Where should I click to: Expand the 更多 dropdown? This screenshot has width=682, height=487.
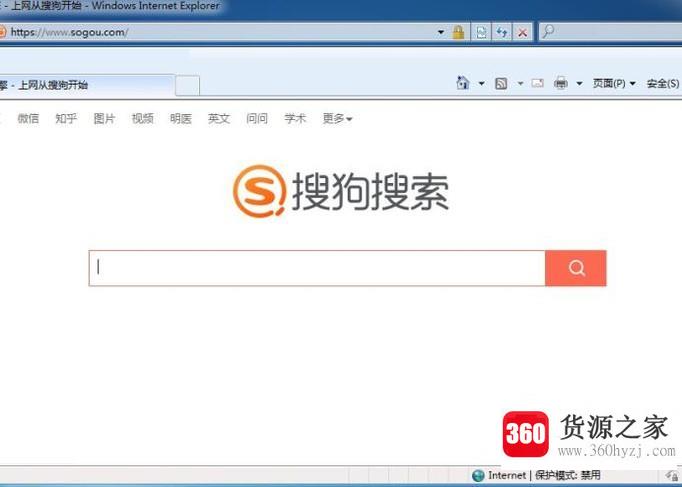(338, 118)
